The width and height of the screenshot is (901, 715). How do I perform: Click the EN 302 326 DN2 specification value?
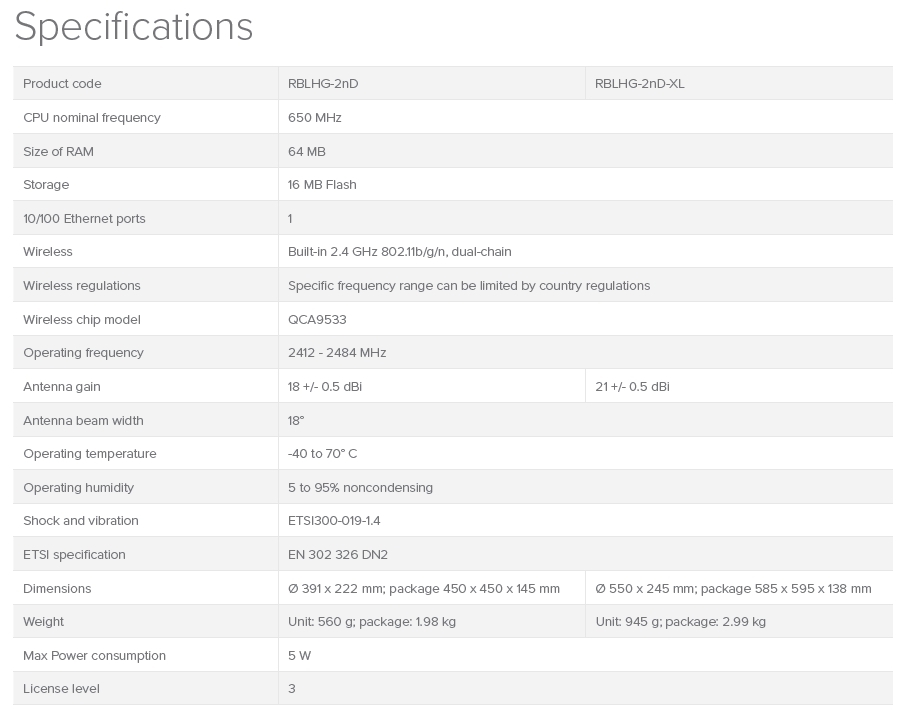pos(338,555)
